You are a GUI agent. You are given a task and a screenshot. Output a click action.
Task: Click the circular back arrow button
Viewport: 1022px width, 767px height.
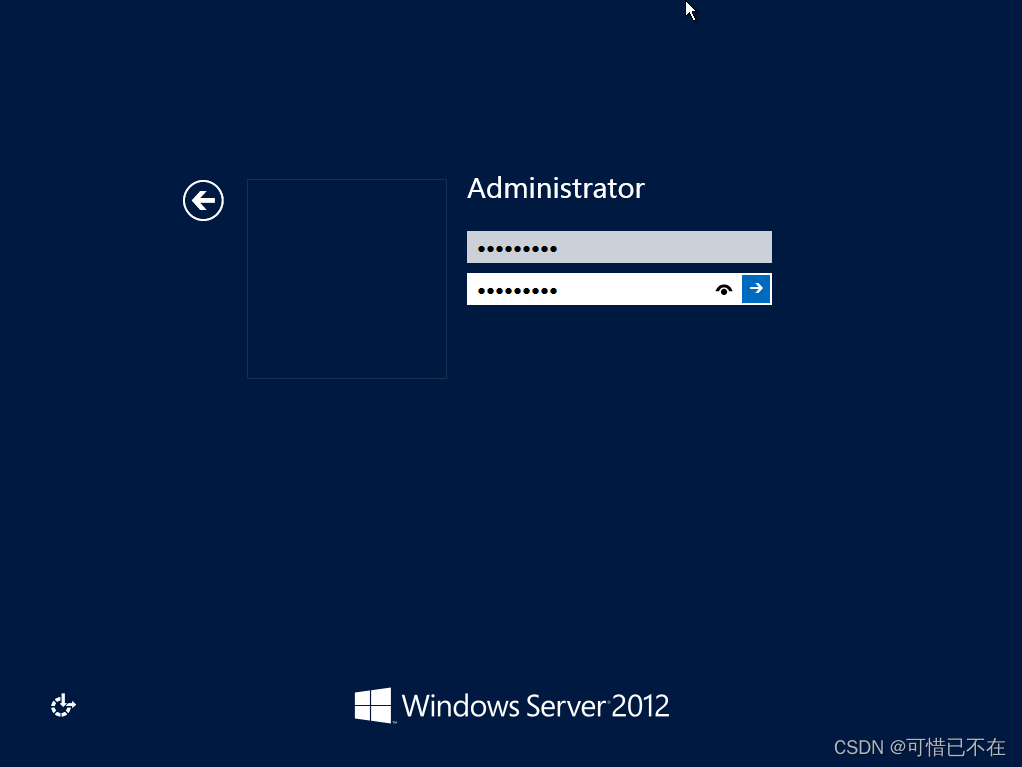coord(203,201)
